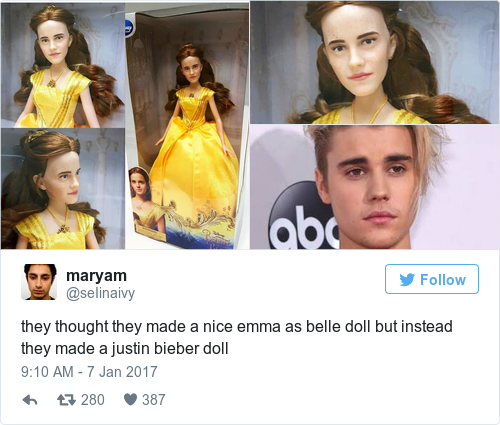Open the @selinaivy handle link
Image resolution: width=500 pixels, height=425 pixels.
point(100,293)
